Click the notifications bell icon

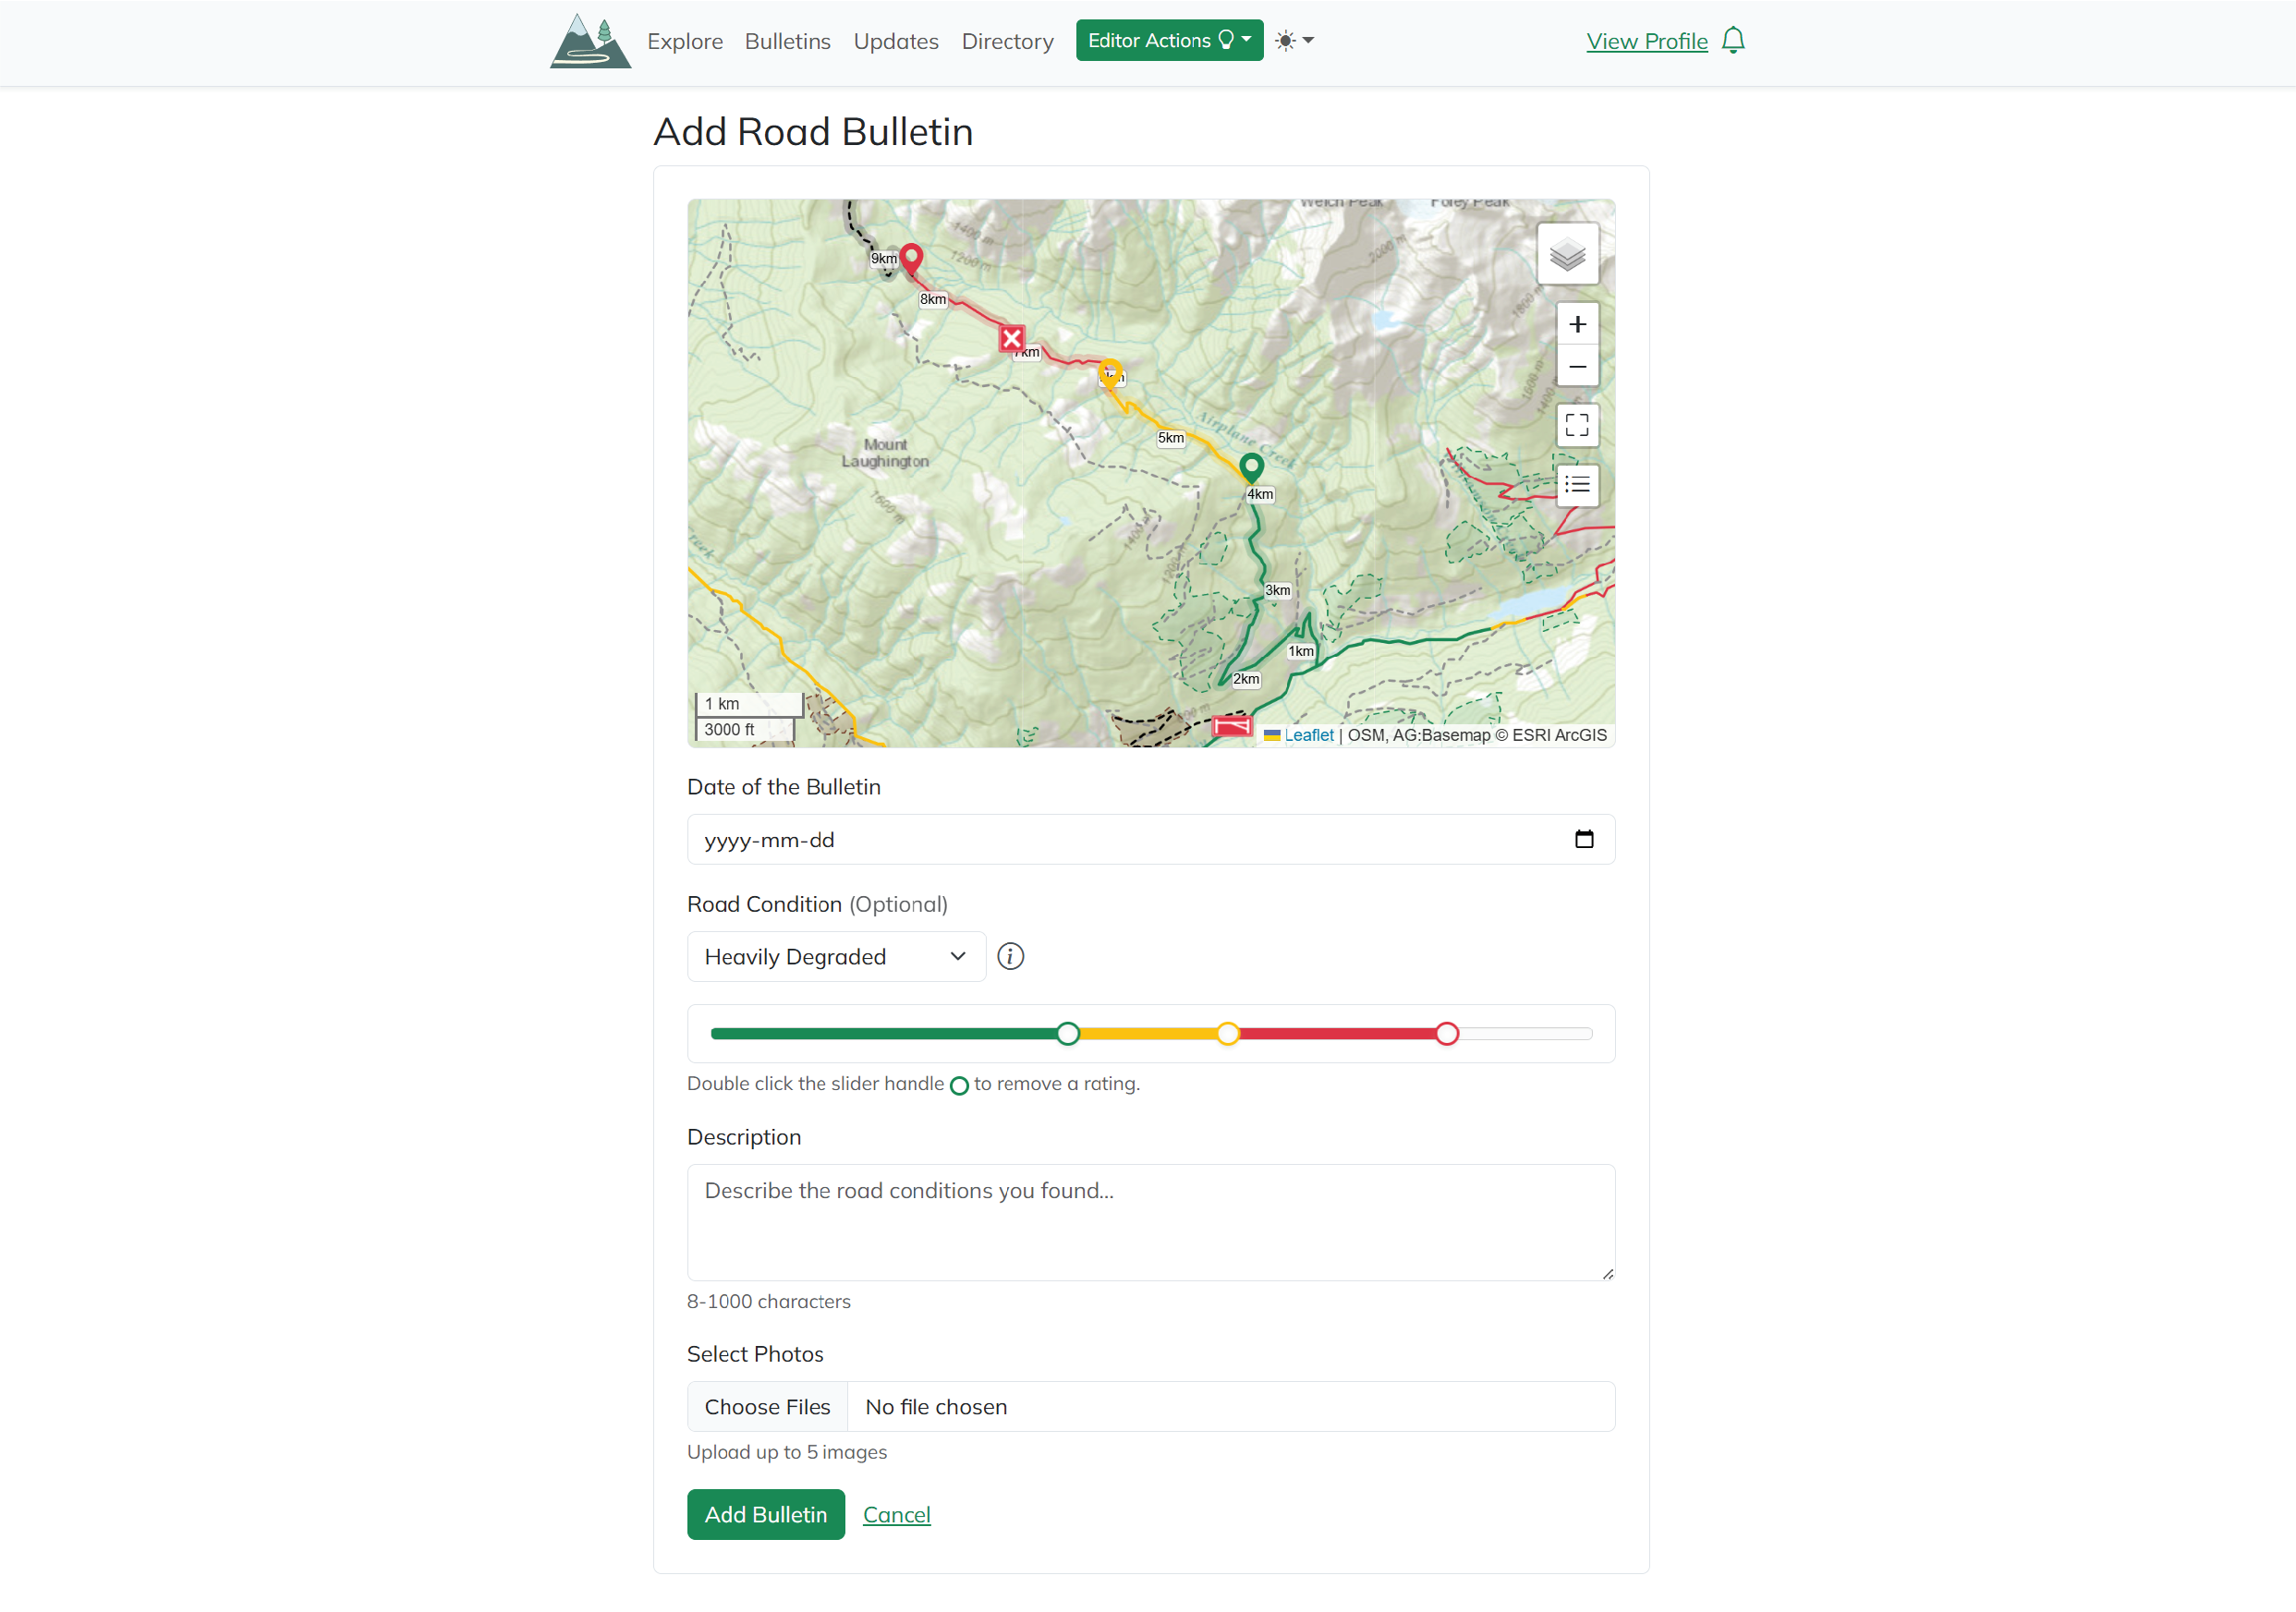pos(1733,40)
